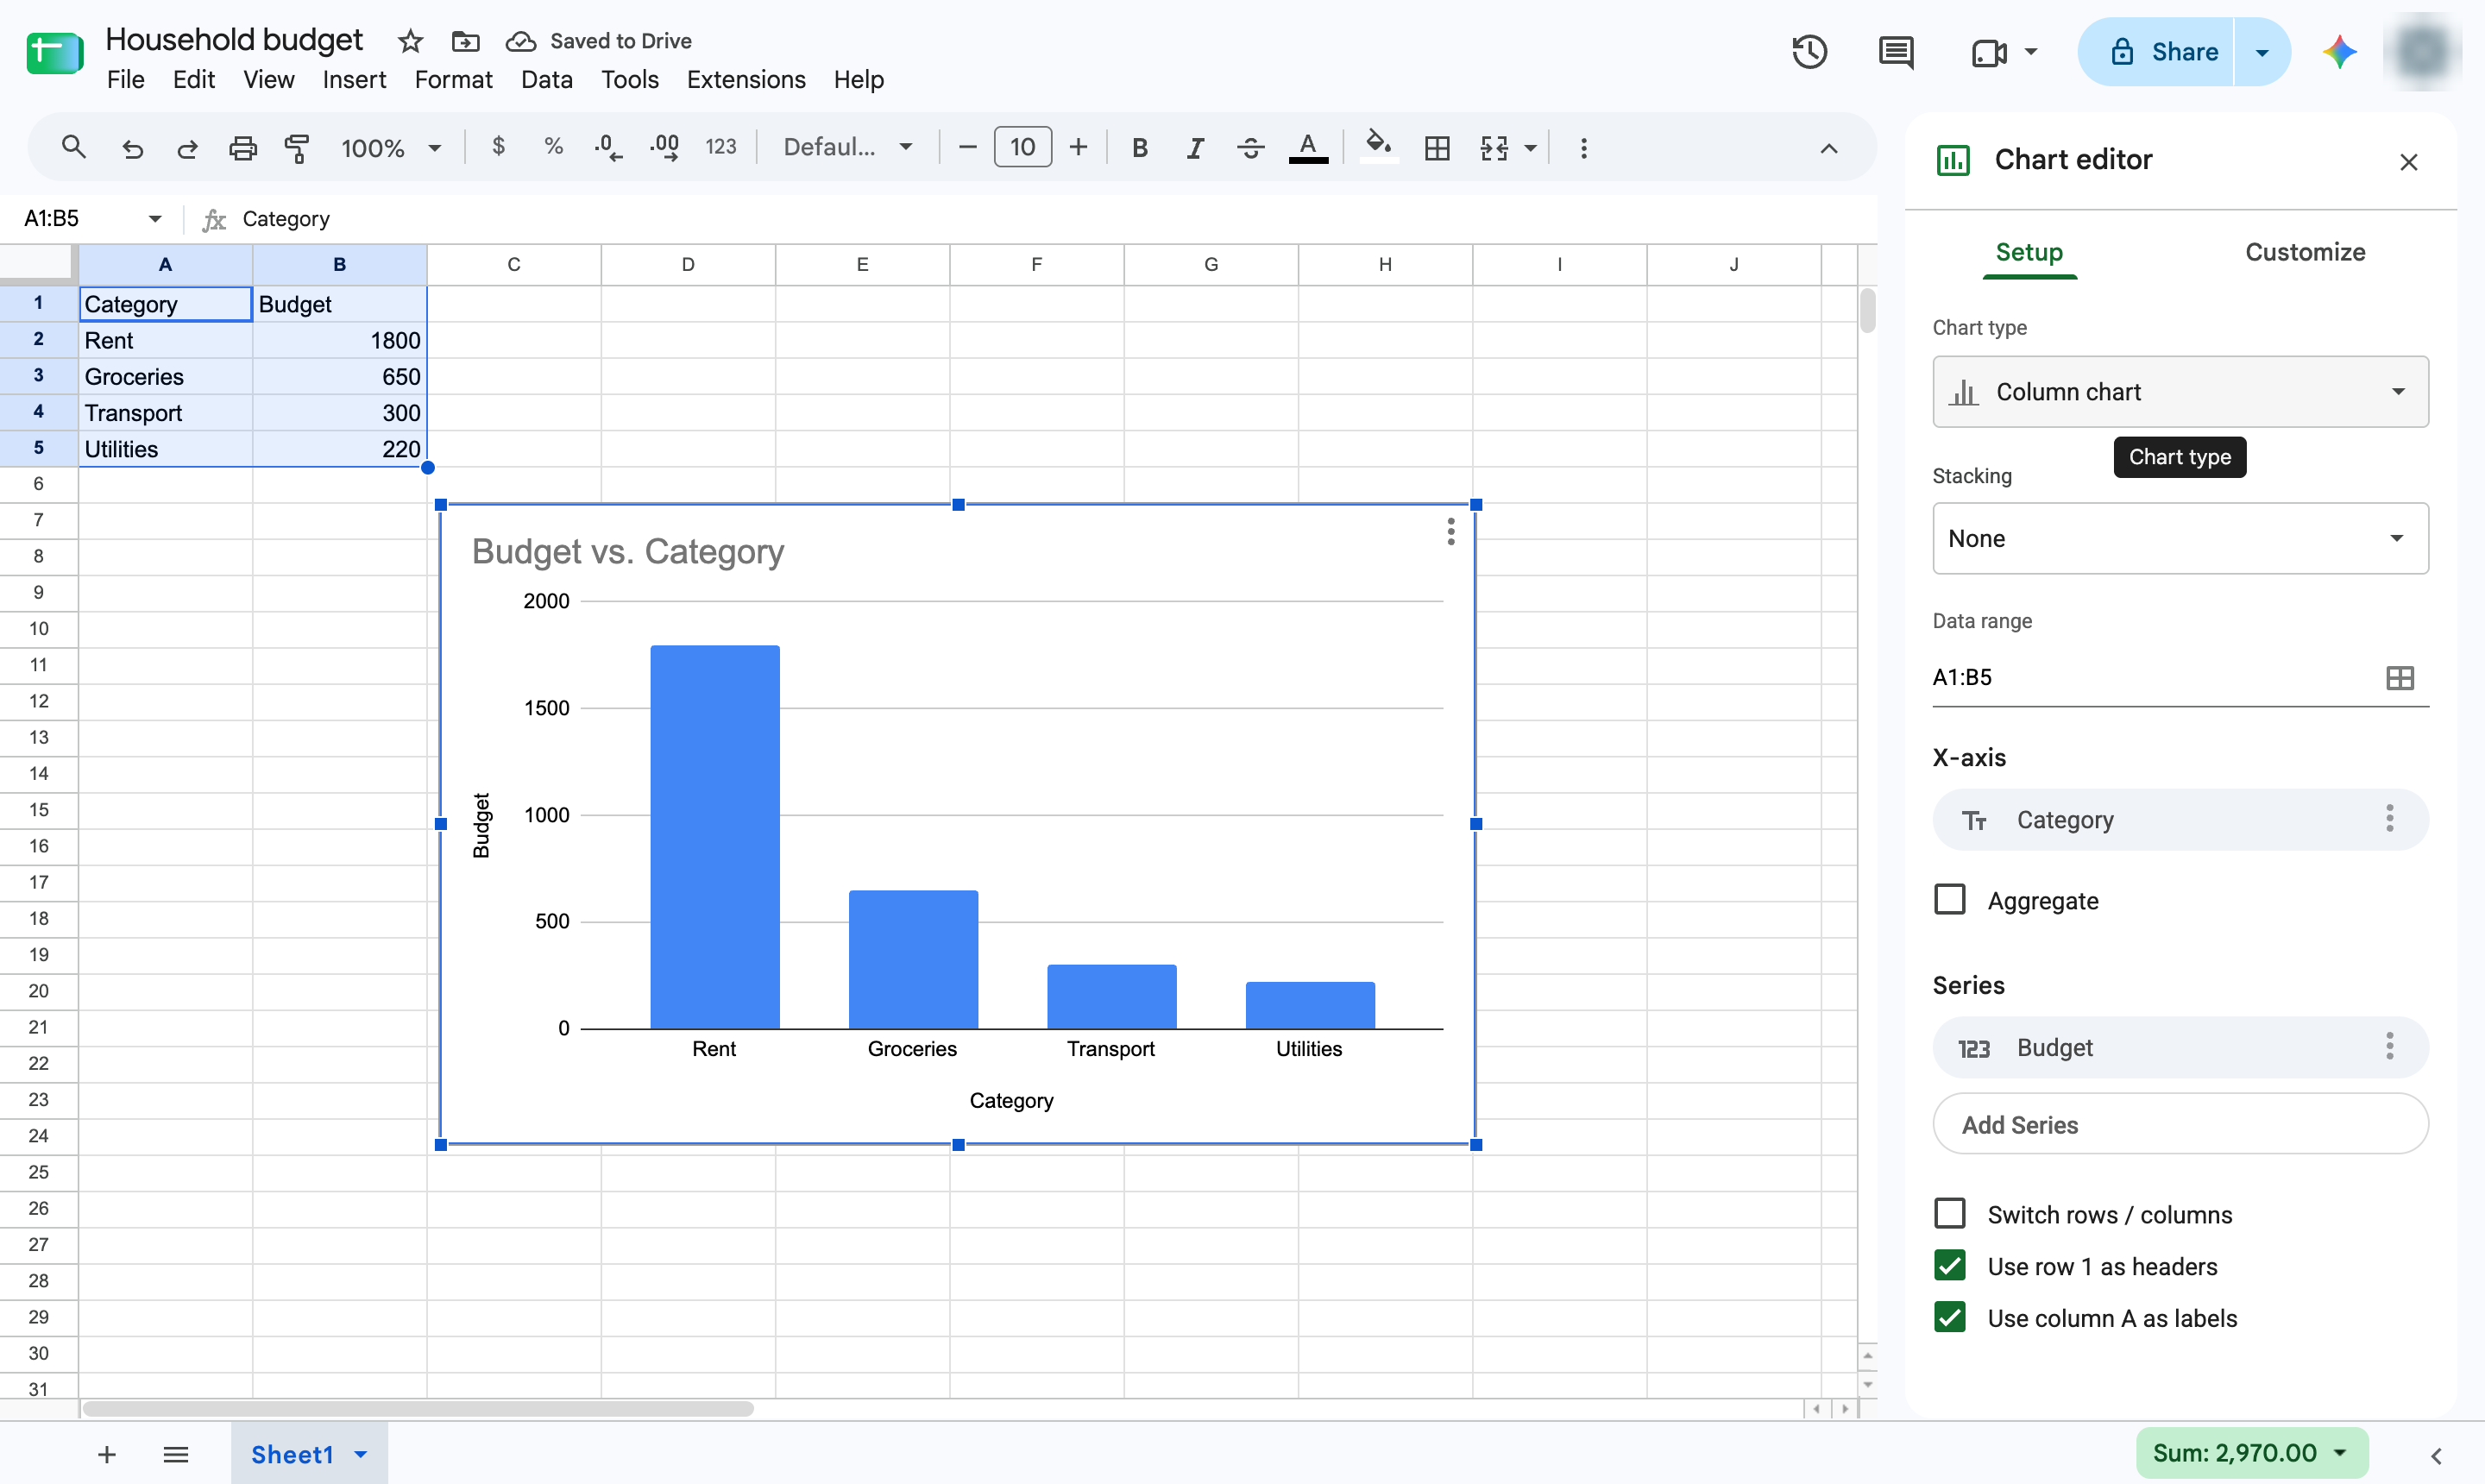
Task: Toggle bold formatting
Action: click(x=1139, y=148)
